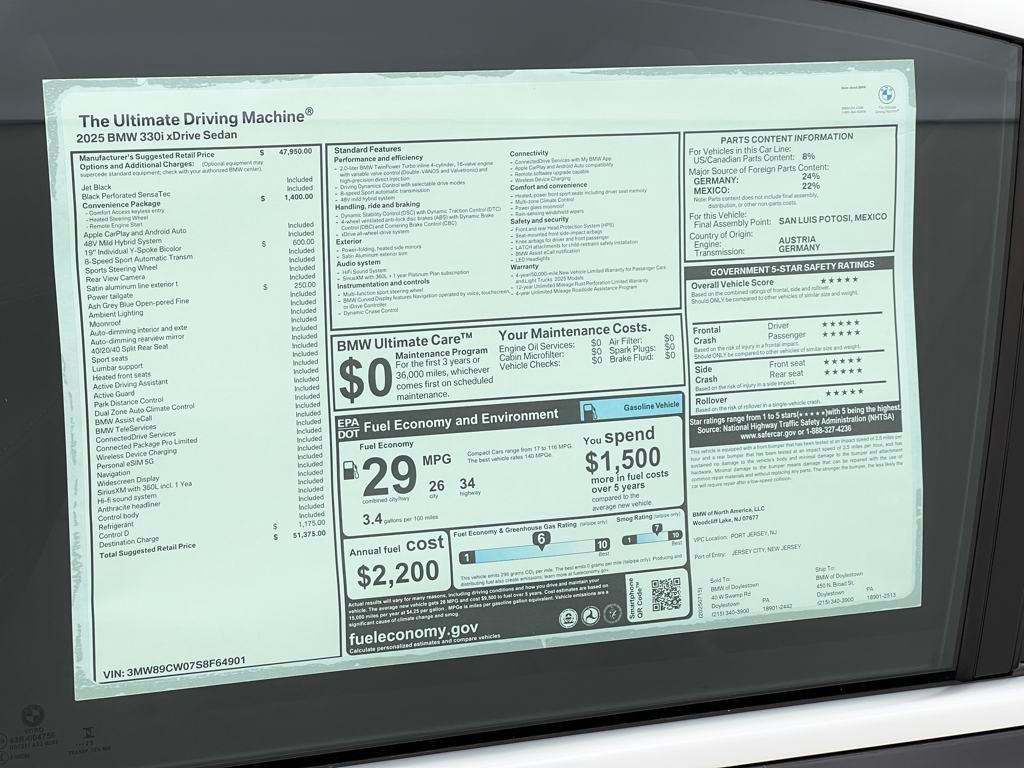Click the EPA DOT label box
The height and width of the screenshot is (768, 1024).
(348, 428)
